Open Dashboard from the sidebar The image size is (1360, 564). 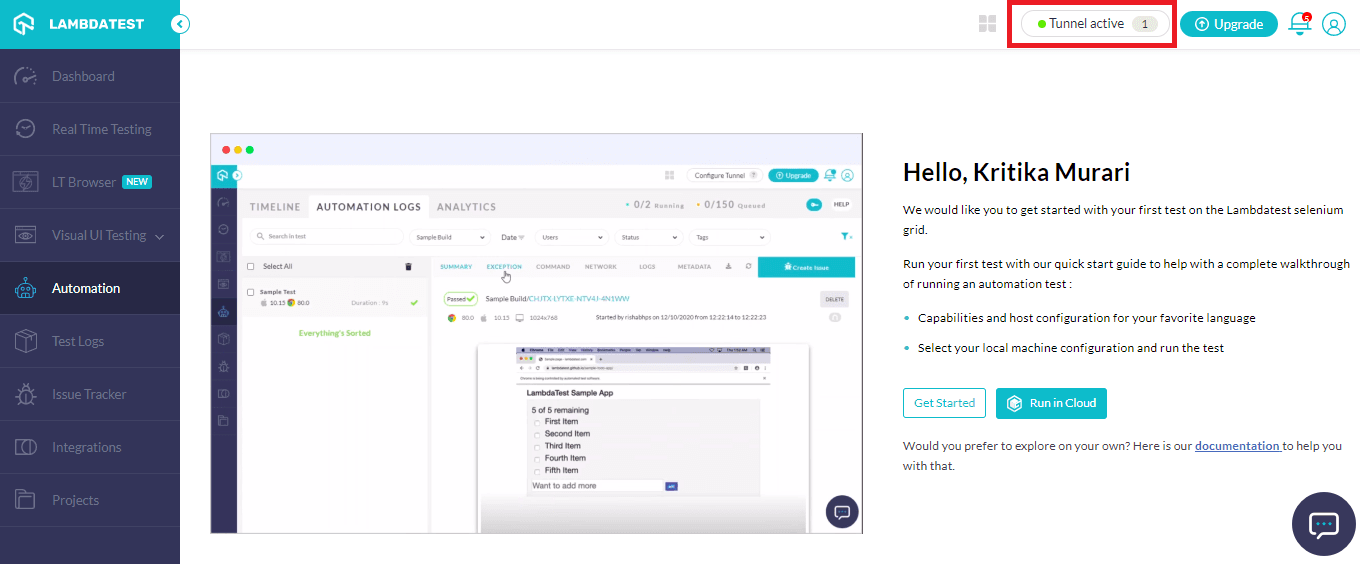click(x=90, y=76)
